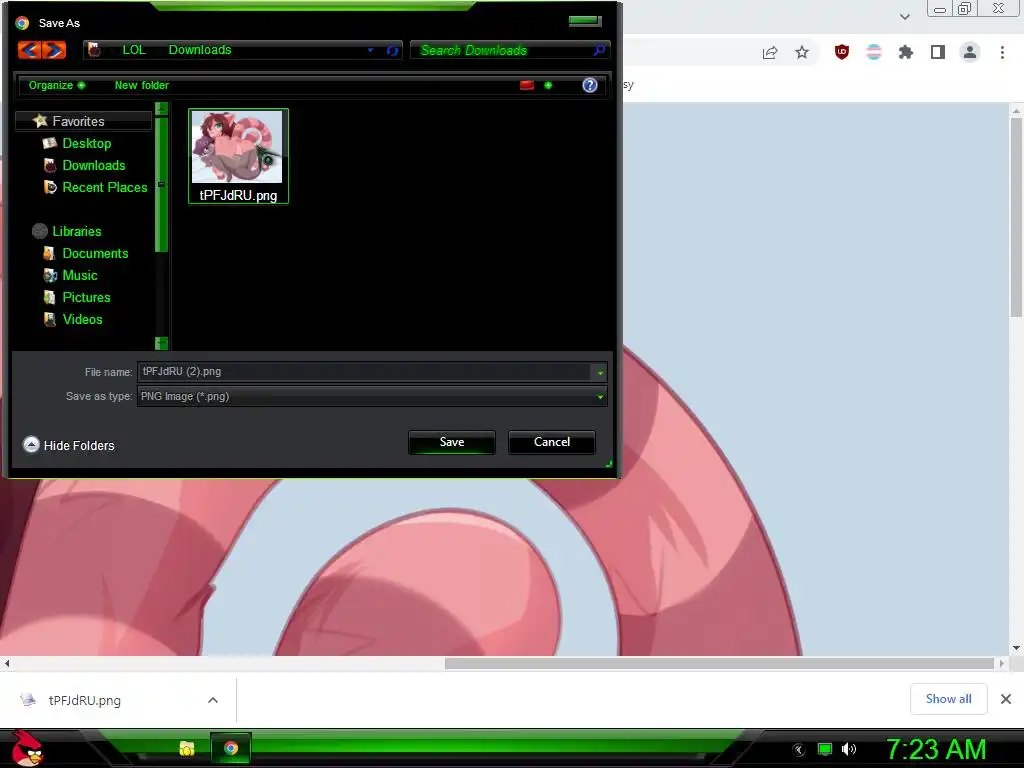The height and width of the screenshot is (768, 1024).
Task: Expand the File name dropdown arrow
Action: [600, 372]
